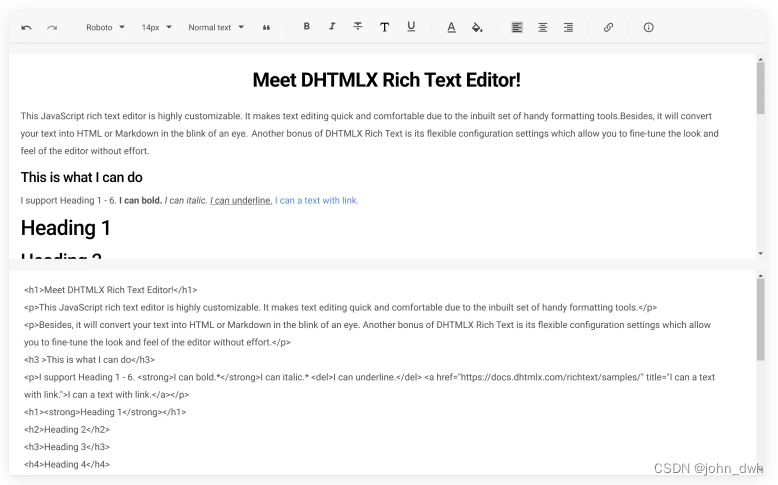The image size is (778, 485).
Task: Click the clear formatting T icon
Action: (x=384, y=27)
